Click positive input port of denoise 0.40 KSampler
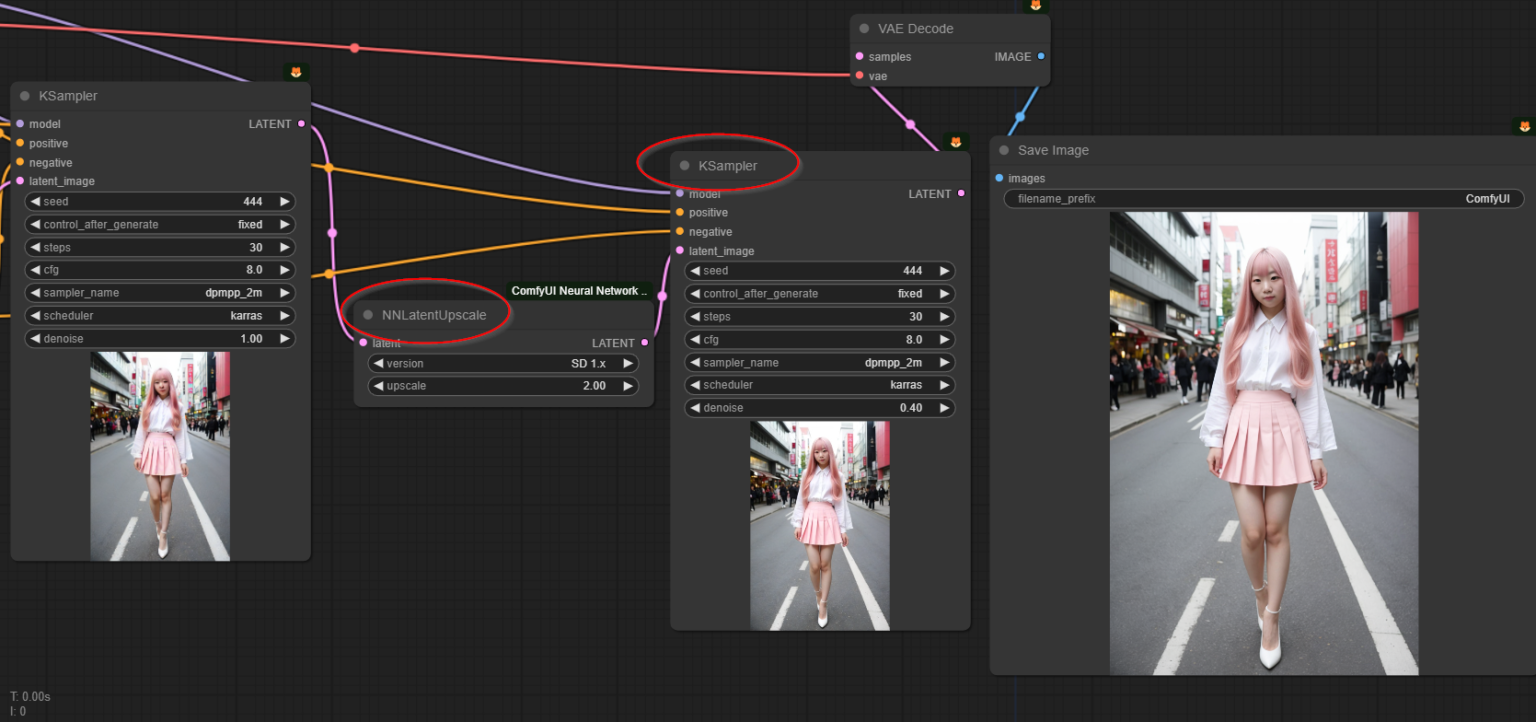The height and width of the screenshot is (722, 1536). point(680,213)
